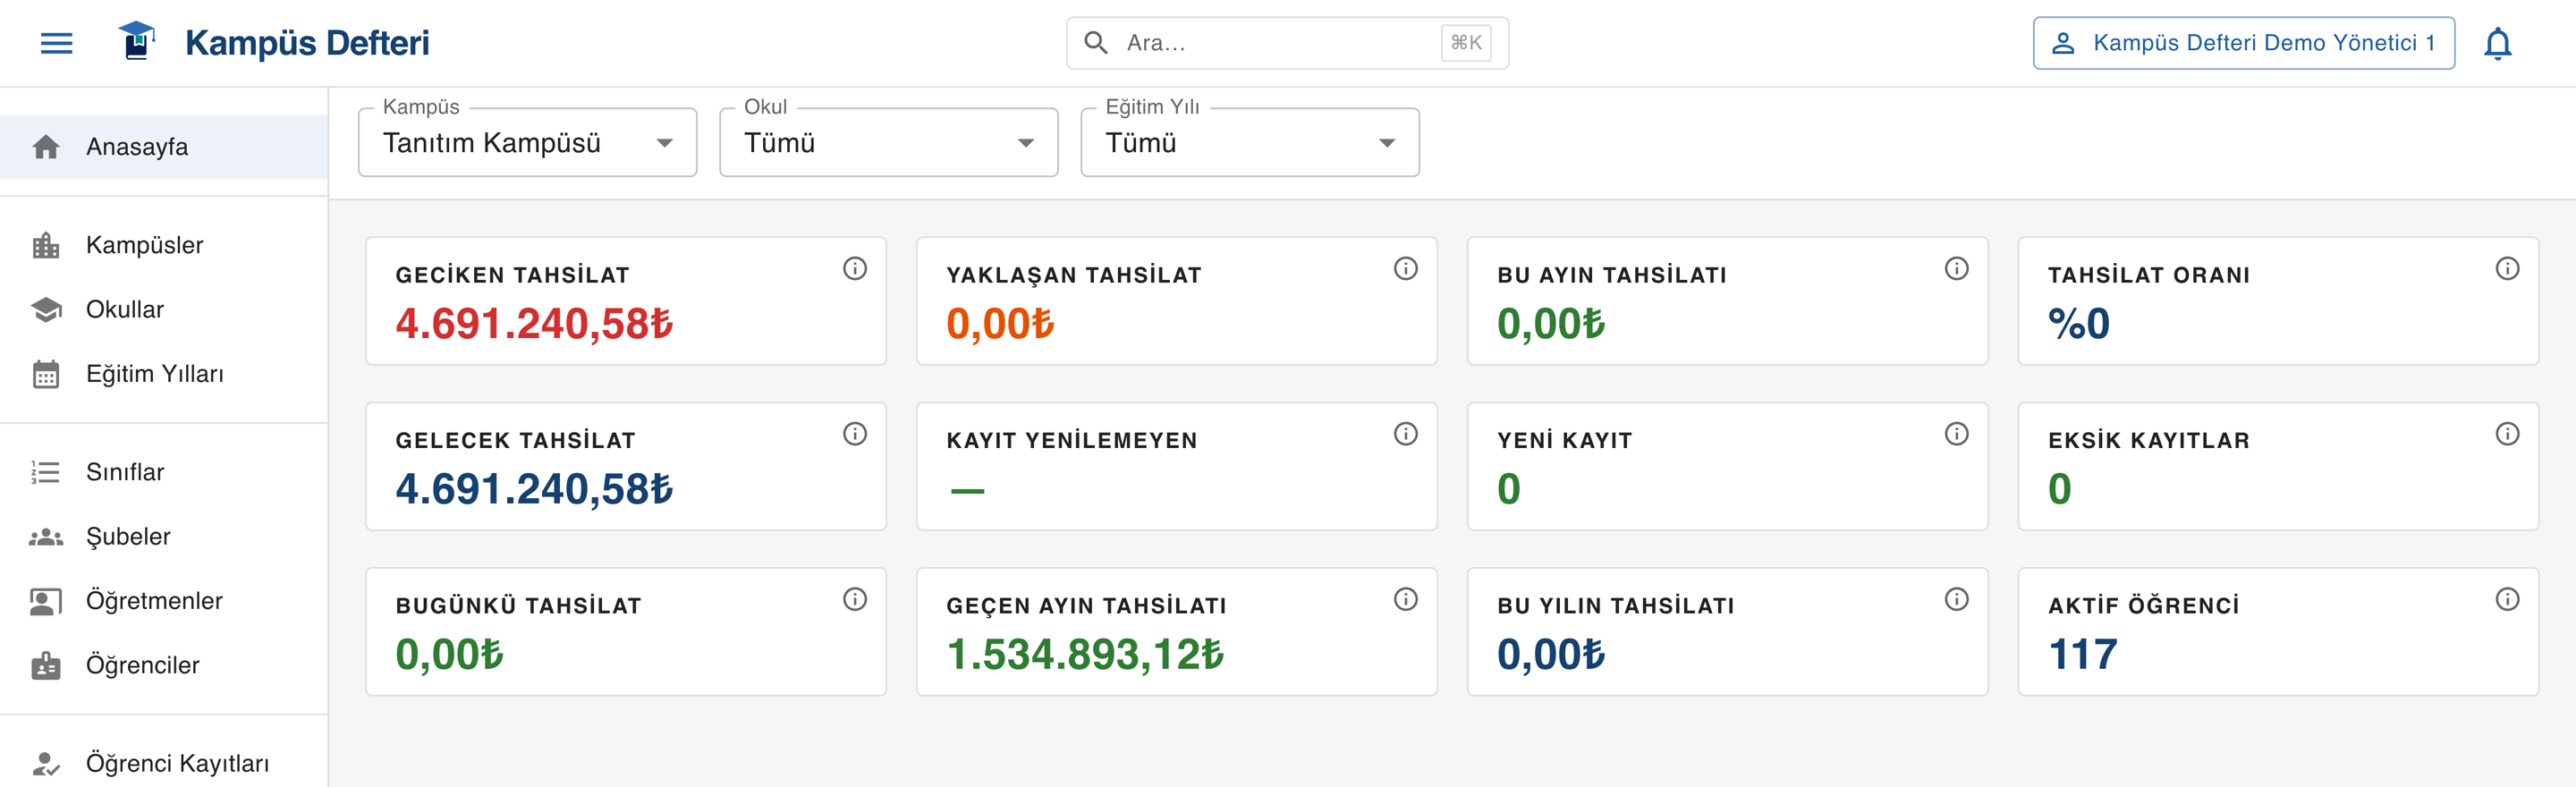The width and height of the screenshot is (2576, 787).
Task: Click the Okullar graduation cap icon
Action: coord(46,310)
